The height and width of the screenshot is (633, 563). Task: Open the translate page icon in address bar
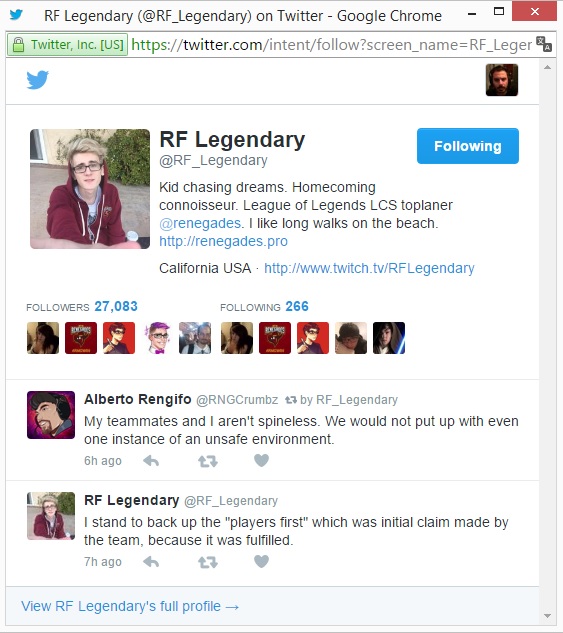point(543,44)
